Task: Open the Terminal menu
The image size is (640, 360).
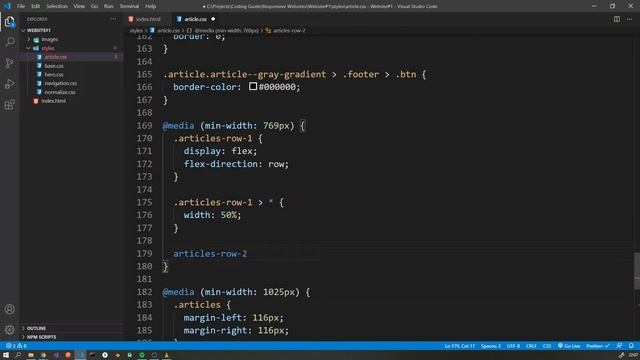Action: [x=129, y=6]
